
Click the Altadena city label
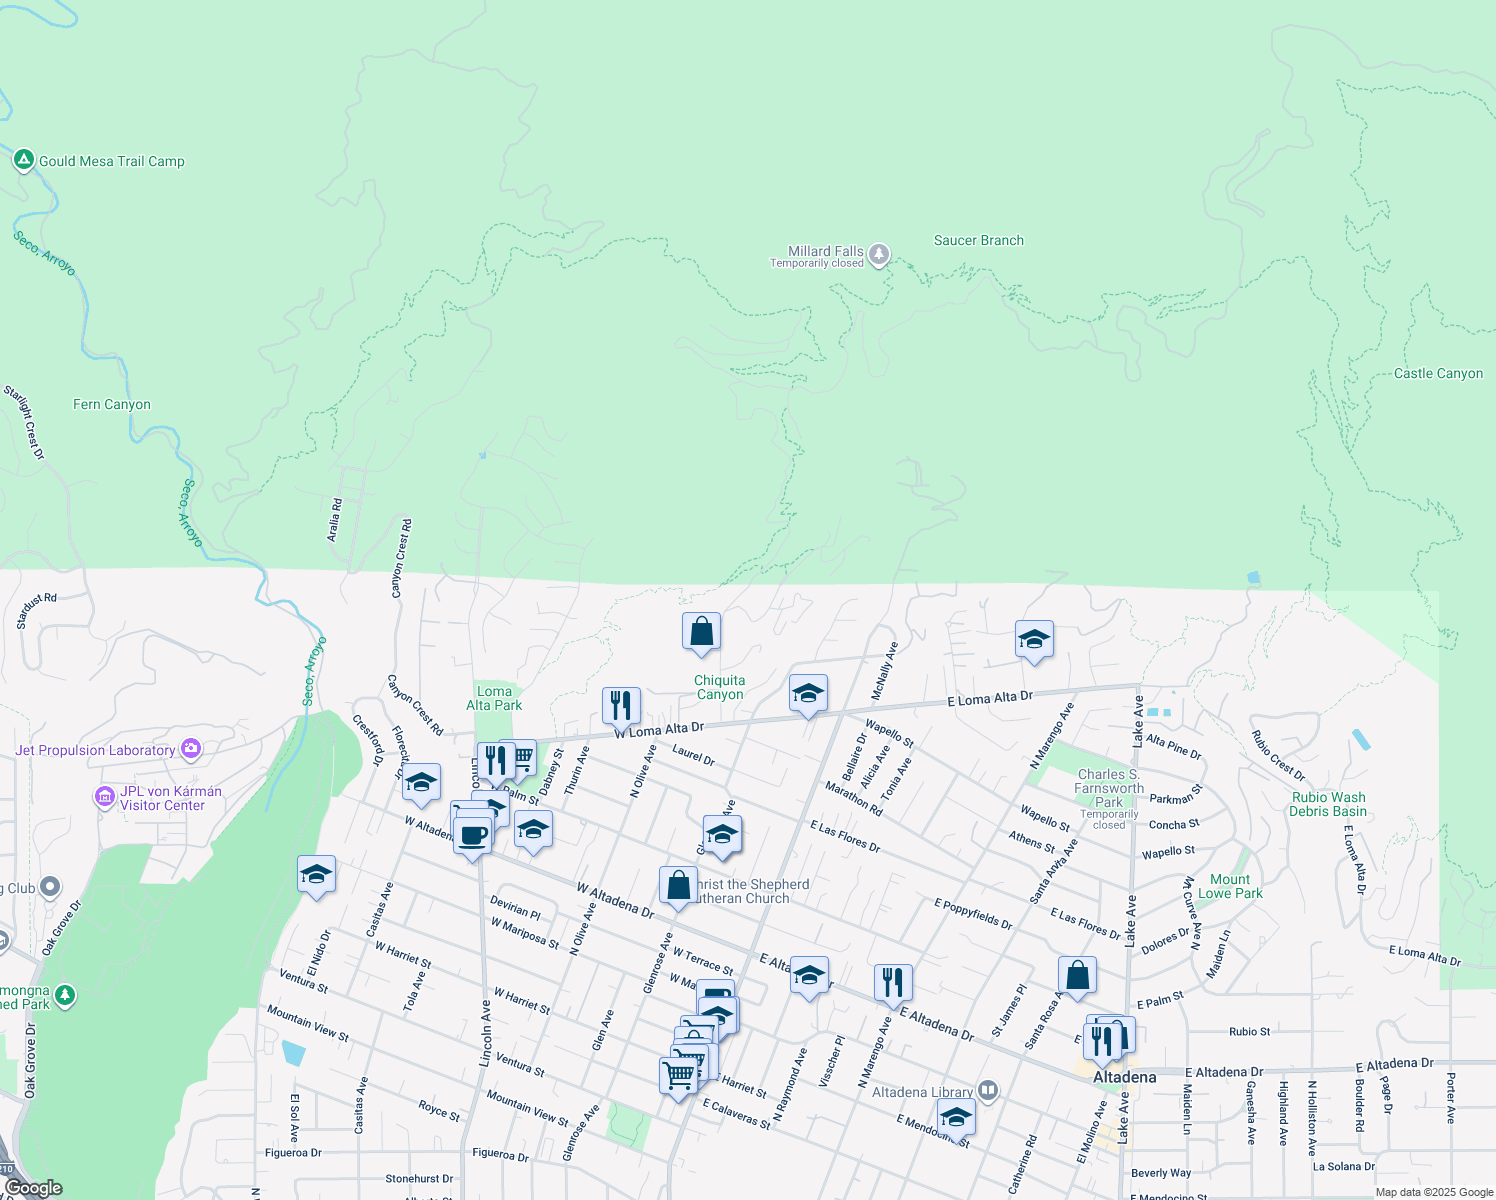coord(1124,1077)
